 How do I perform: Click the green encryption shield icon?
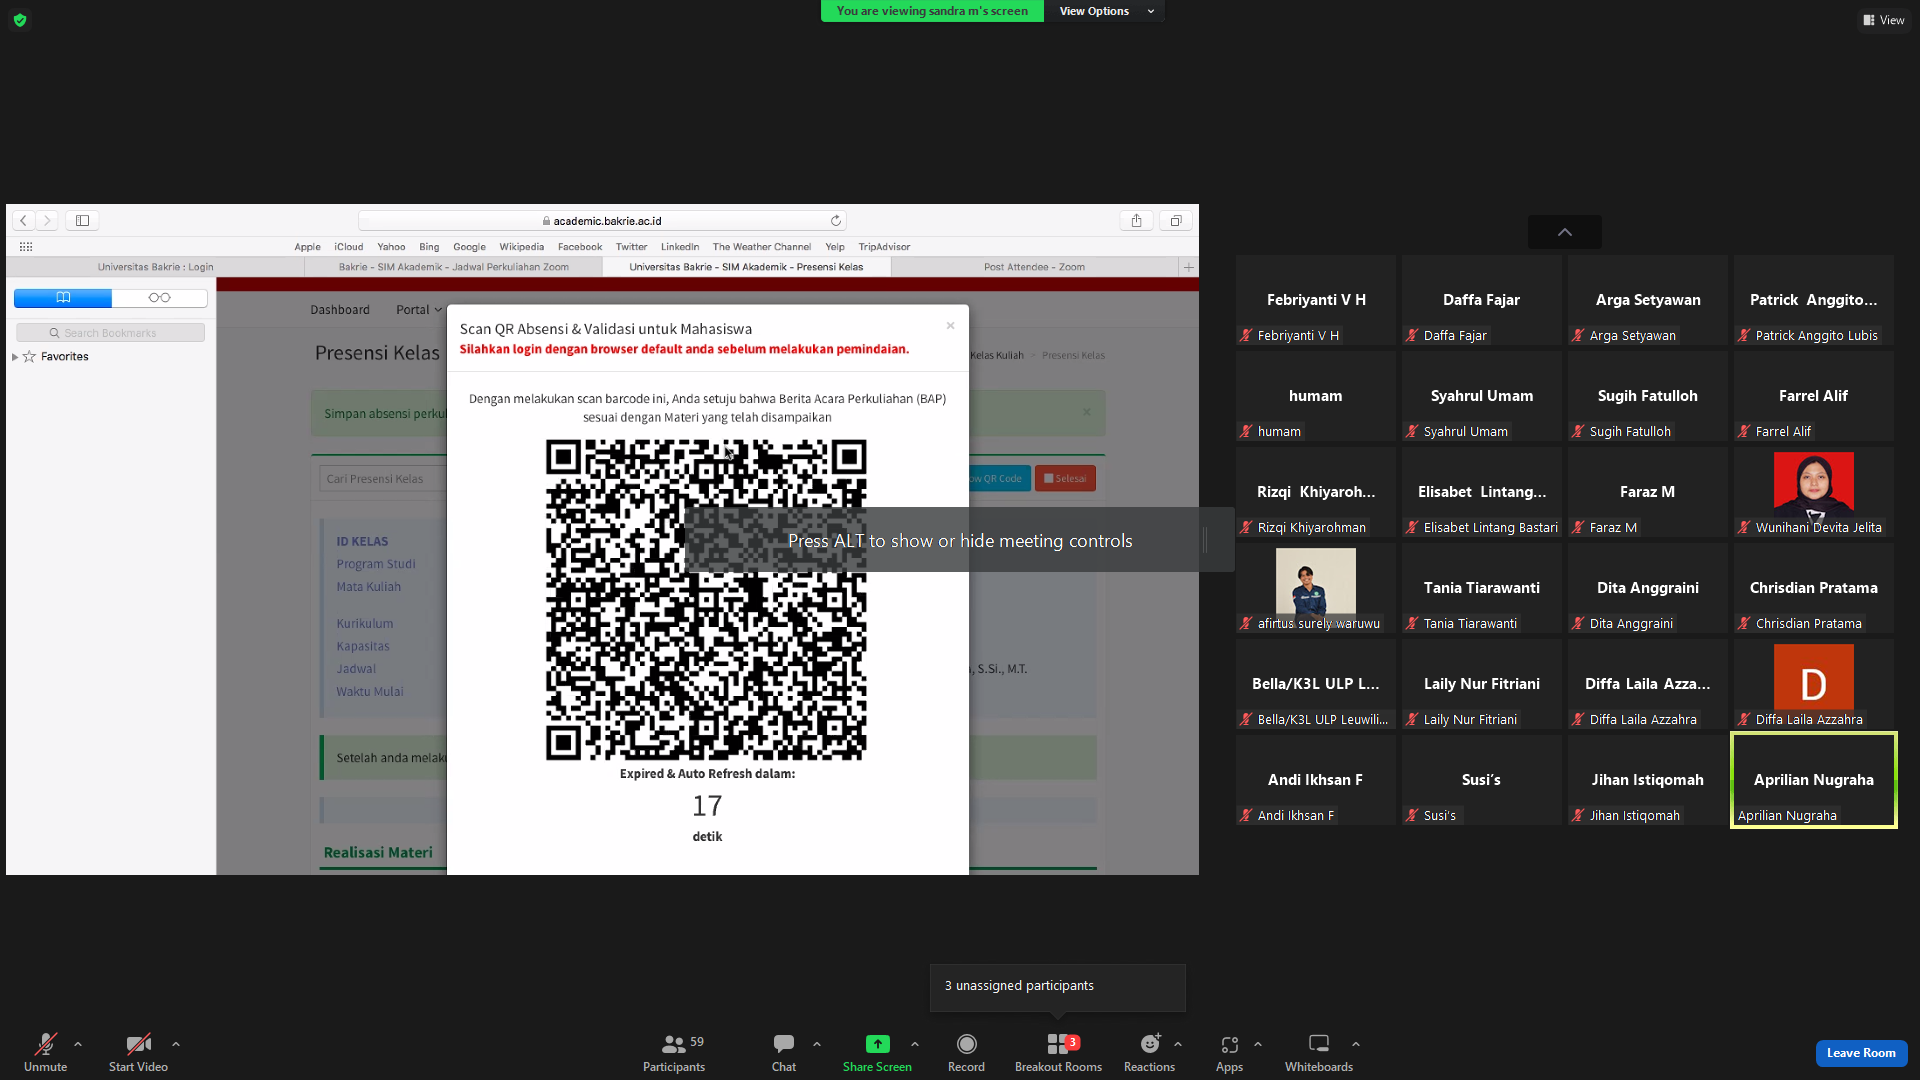coord(20,20)
